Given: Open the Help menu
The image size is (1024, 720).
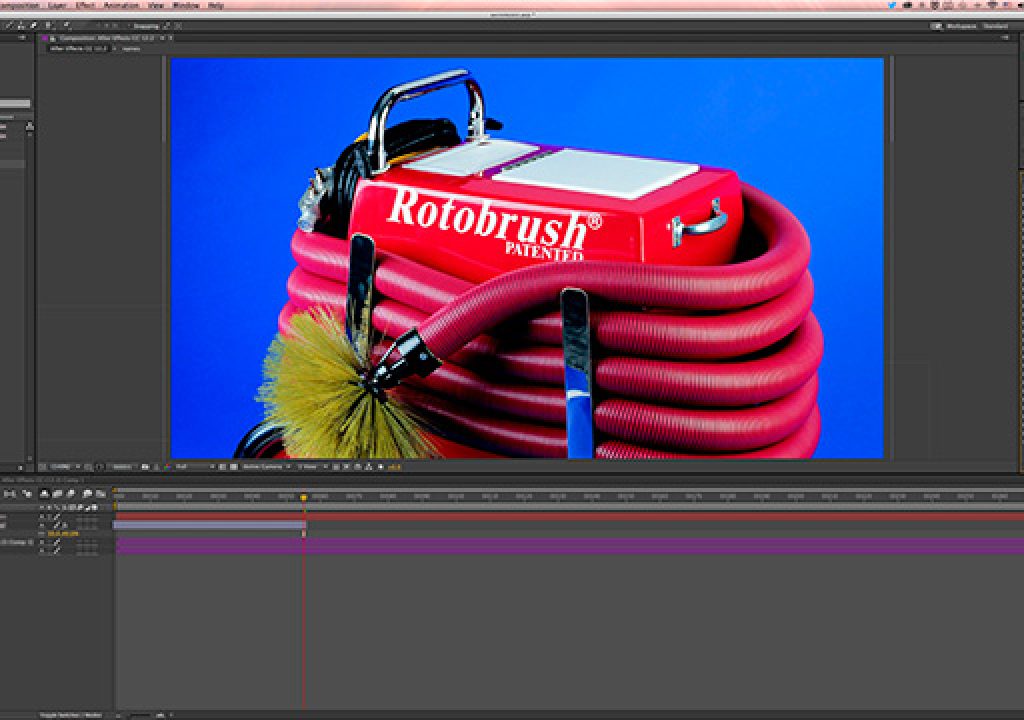Looking at the screenshot, I should [216, 5].
